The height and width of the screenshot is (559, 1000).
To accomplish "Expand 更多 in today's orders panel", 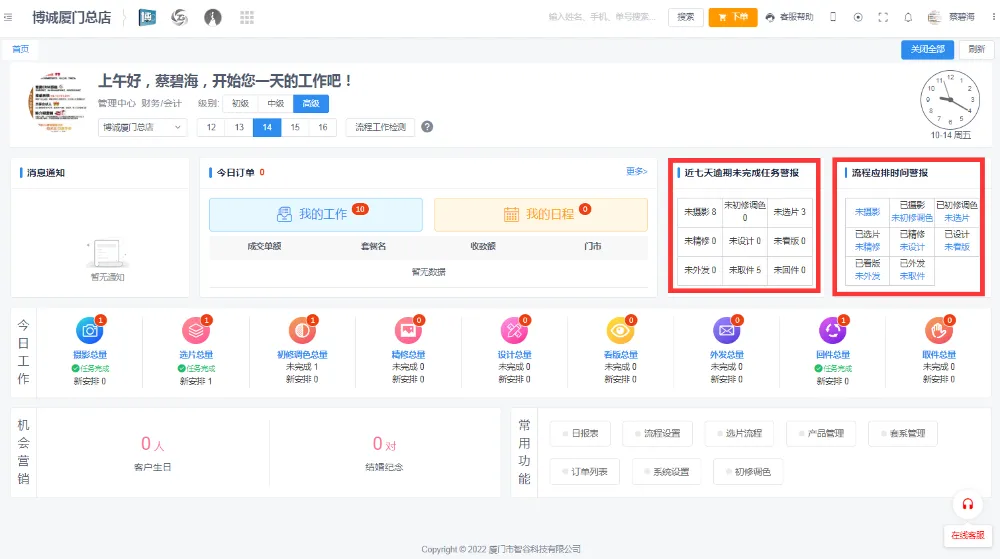I will [x=636, y=171].
